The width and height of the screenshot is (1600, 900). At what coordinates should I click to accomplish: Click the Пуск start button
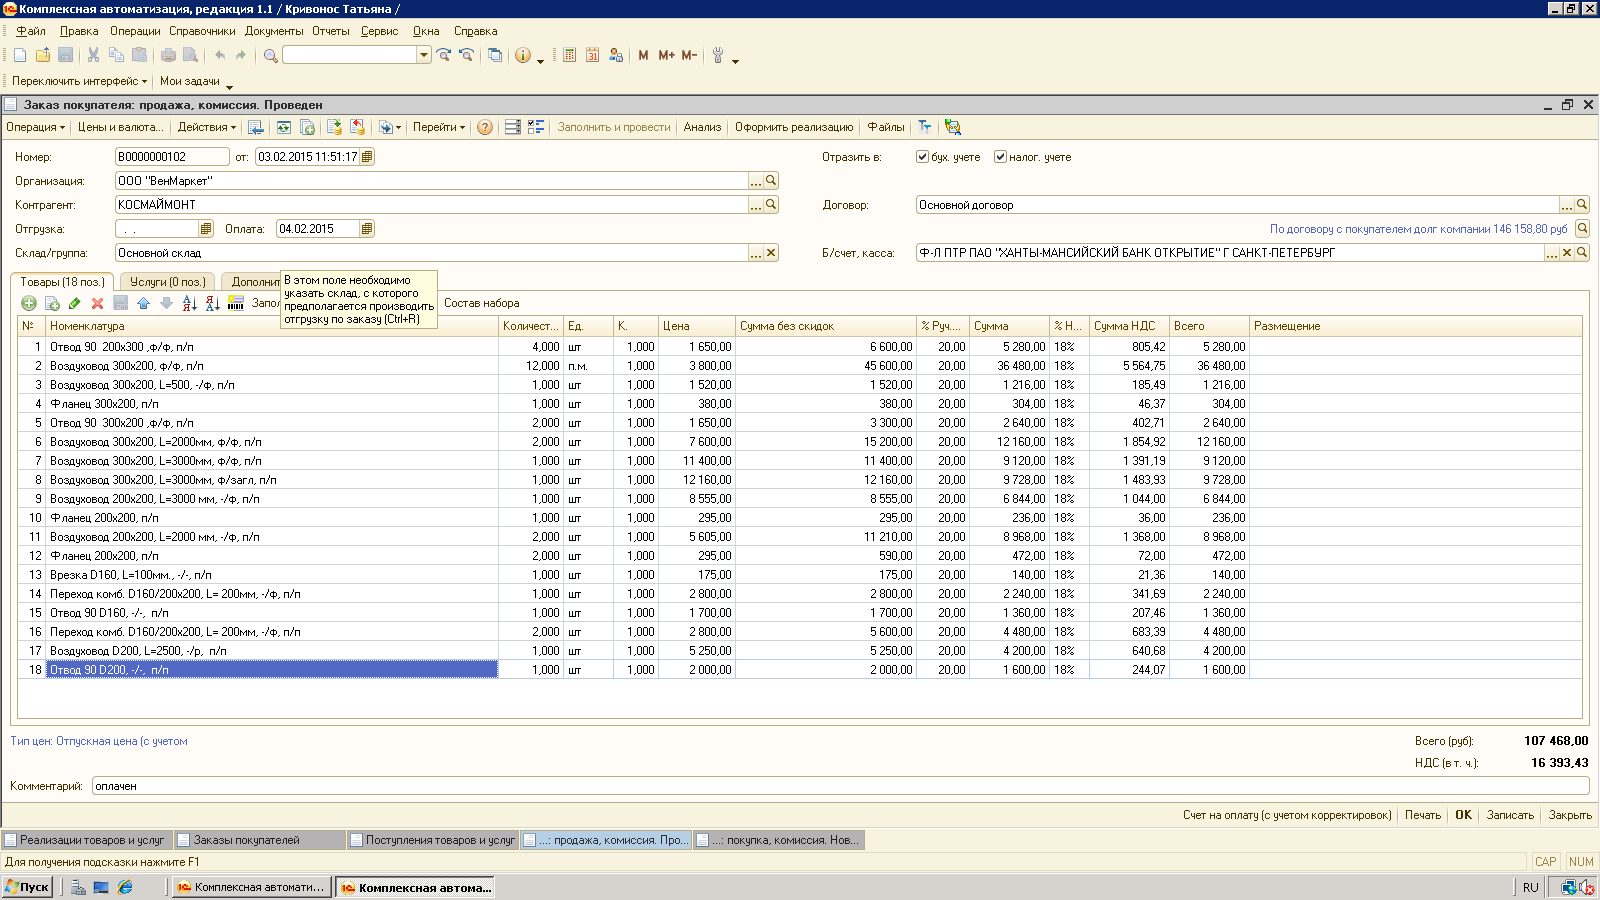click(27, 887)
